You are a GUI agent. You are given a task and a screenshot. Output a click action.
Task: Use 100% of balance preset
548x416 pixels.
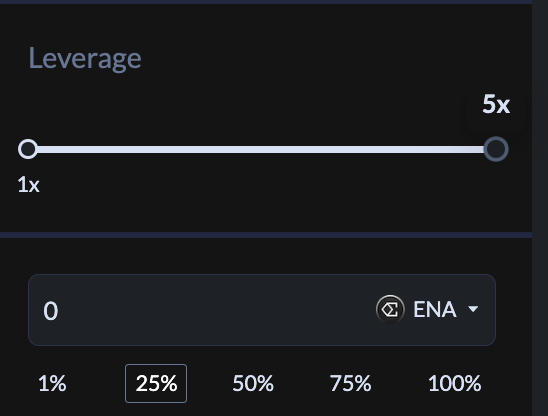point(454,383)
